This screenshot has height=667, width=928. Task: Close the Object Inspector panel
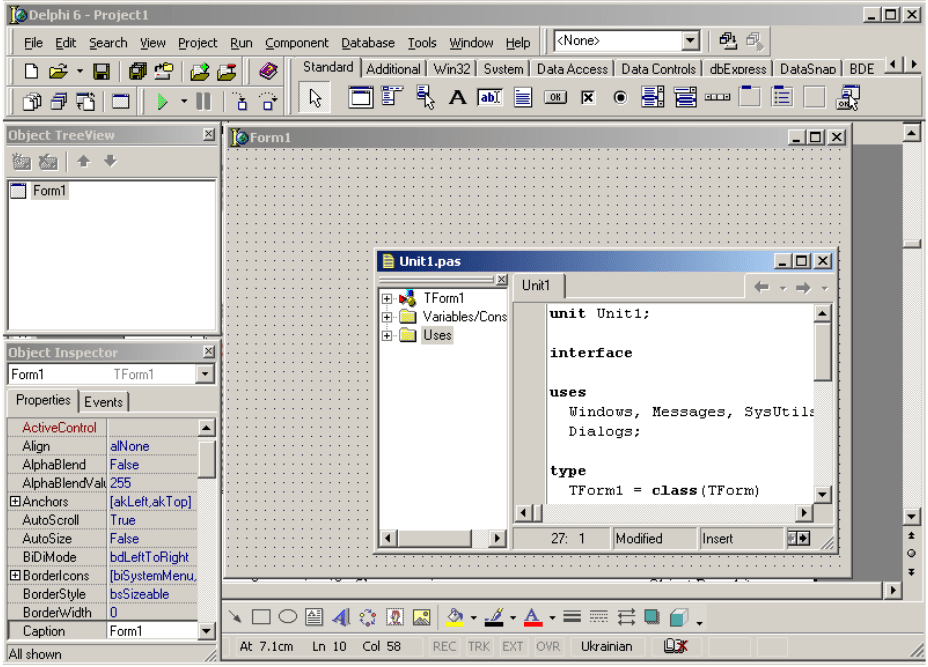pos(209,352)
